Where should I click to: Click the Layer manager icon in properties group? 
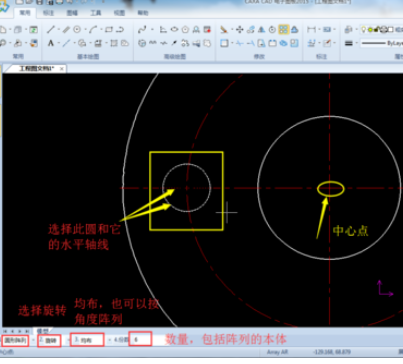tap(348, 29)
